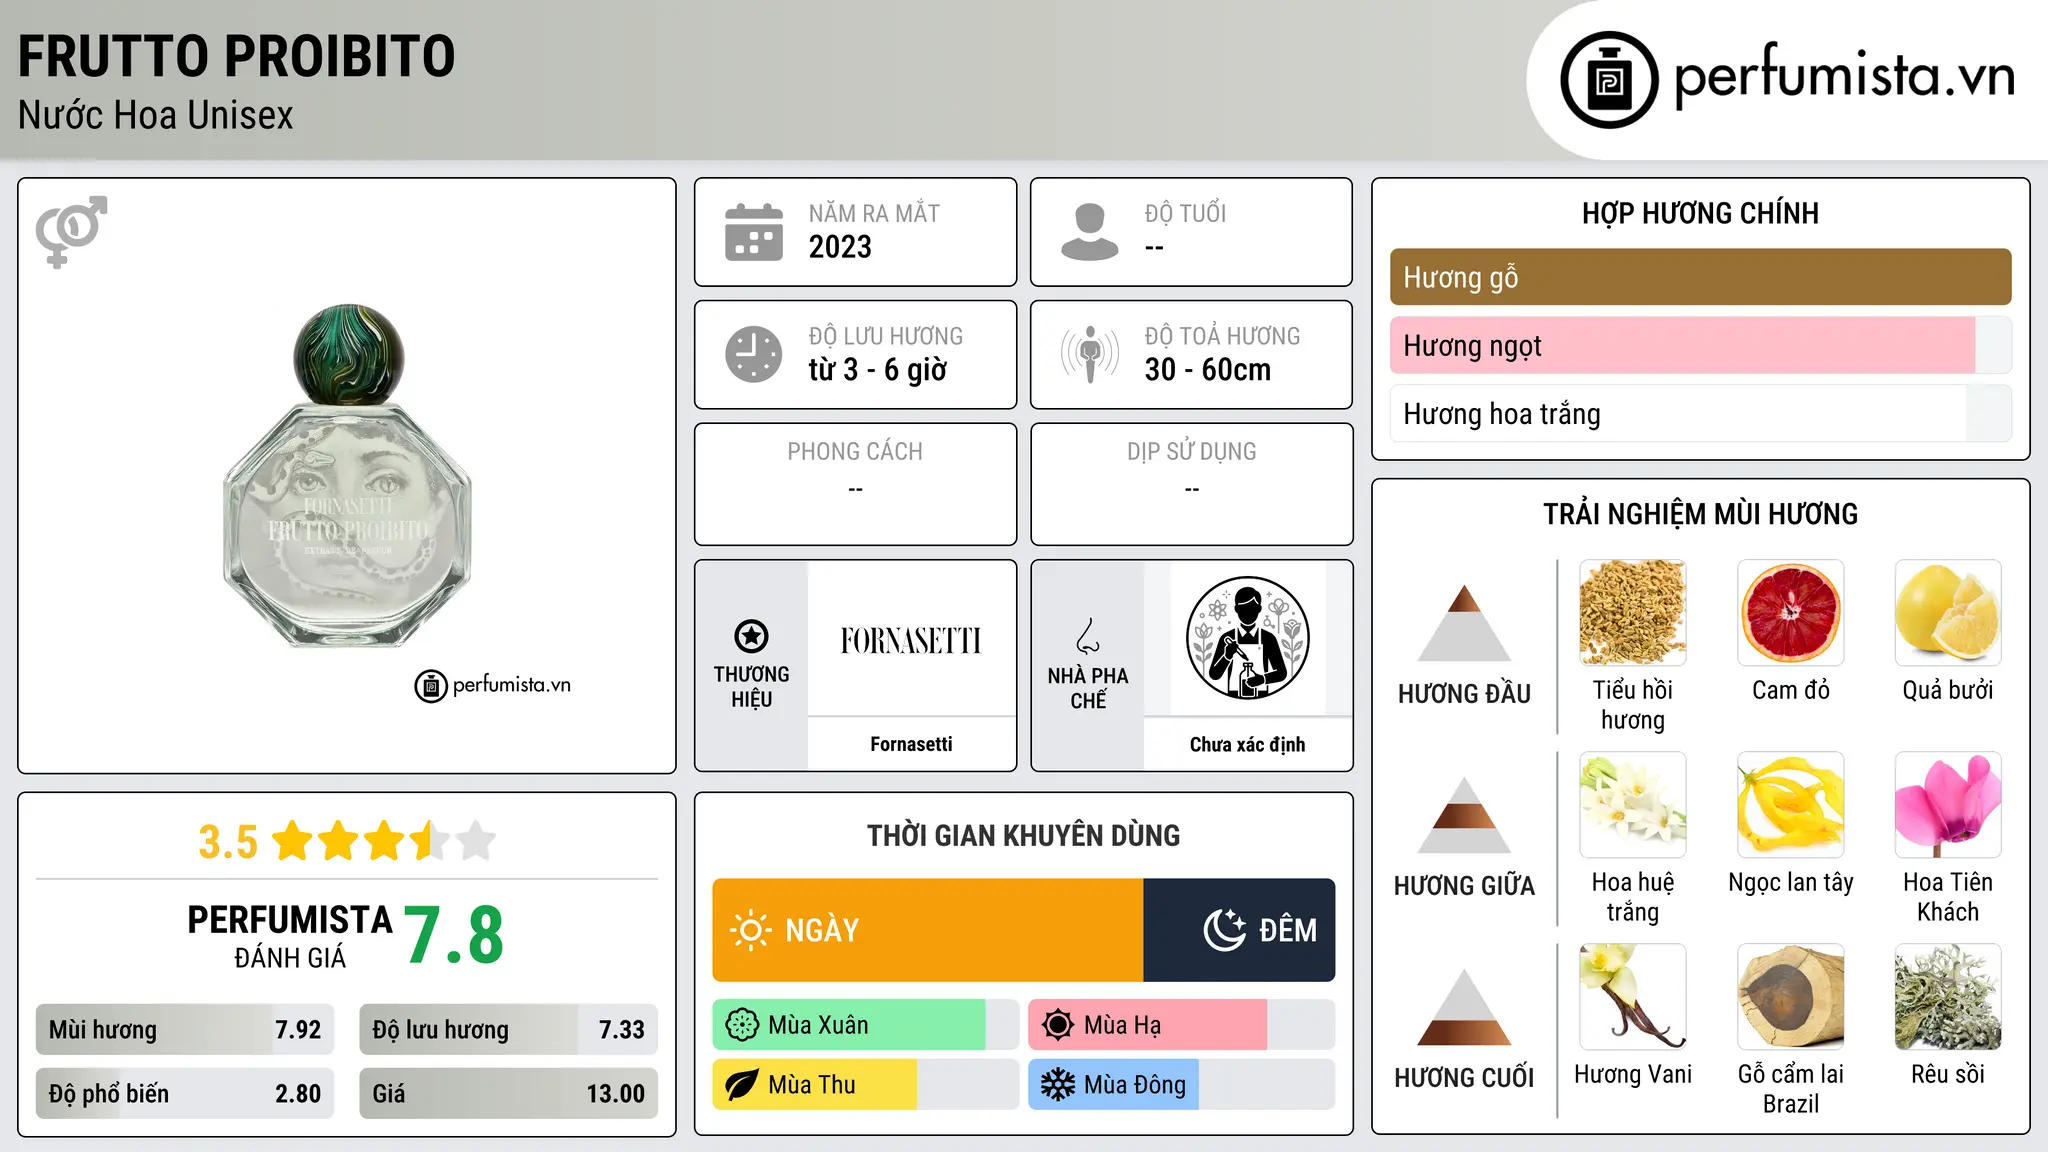This screenshot has width=2048, height=1152.
Task: Click the orange Ngày usage bar
Action: (928, 930)
